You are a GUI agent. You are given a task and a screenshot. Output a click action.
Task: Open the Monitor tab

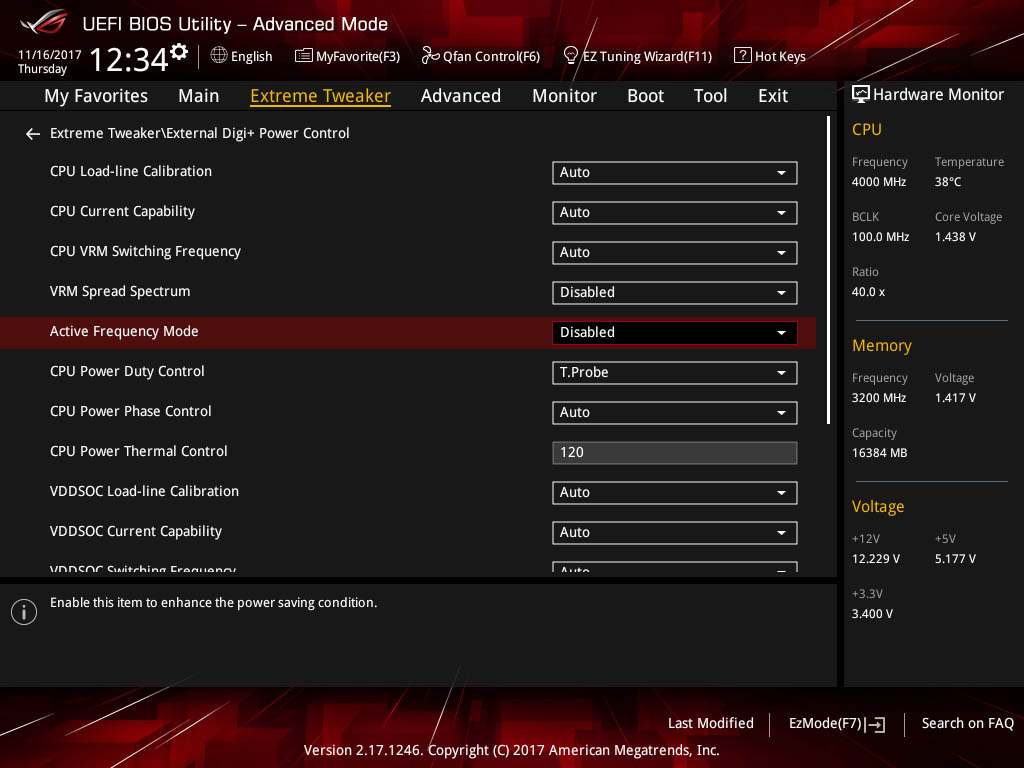564,96
